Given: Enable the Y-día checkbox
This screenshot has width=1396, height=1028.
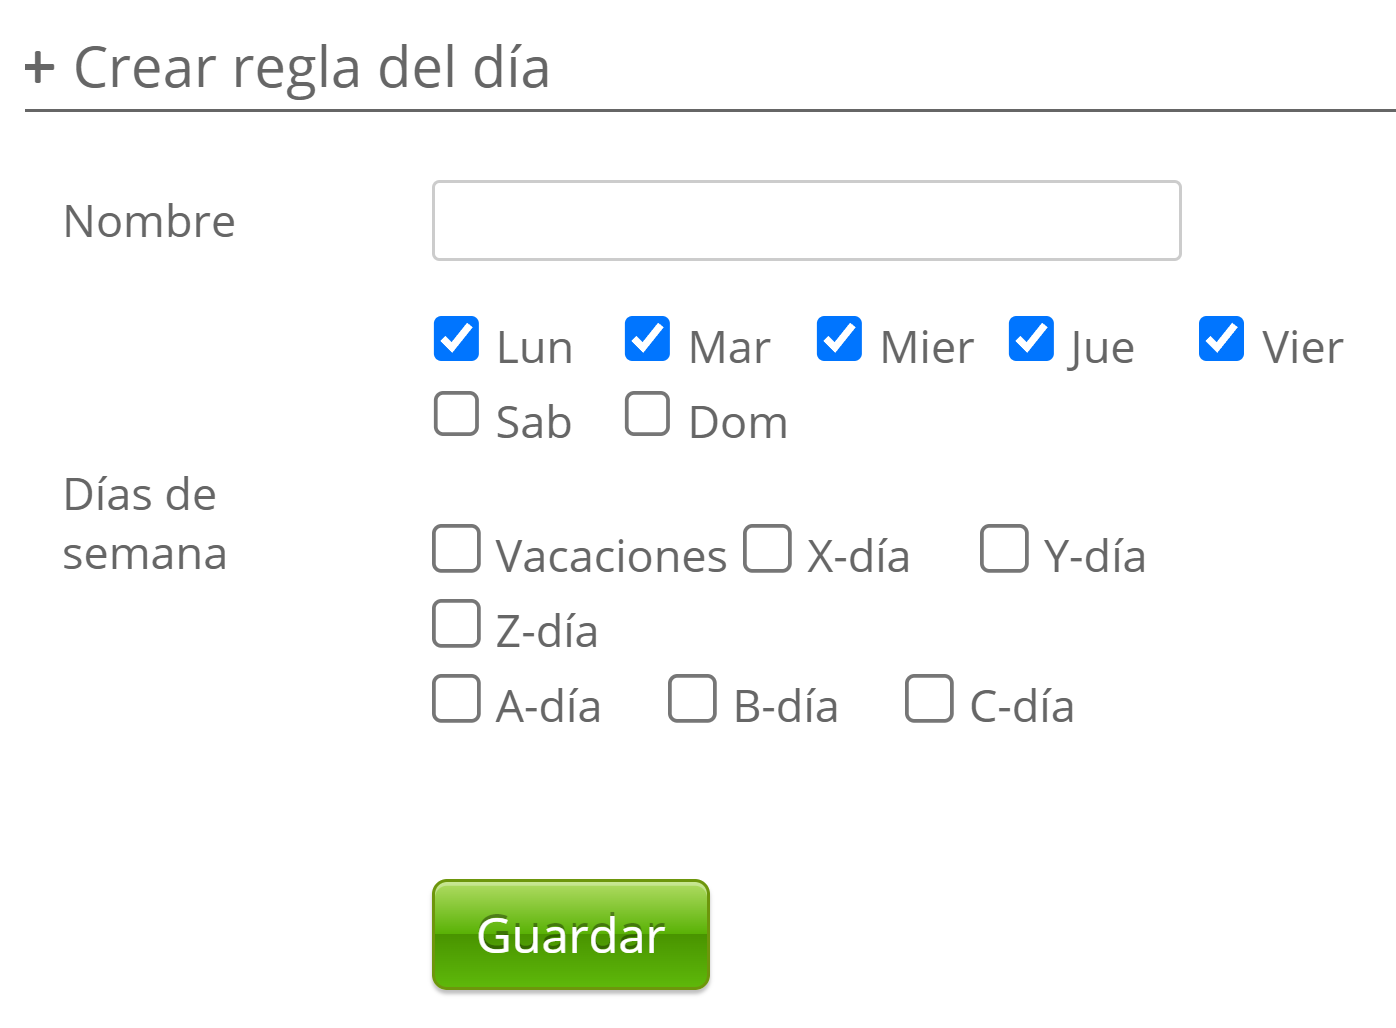Looking at the screenshot, I should 1004,549.
